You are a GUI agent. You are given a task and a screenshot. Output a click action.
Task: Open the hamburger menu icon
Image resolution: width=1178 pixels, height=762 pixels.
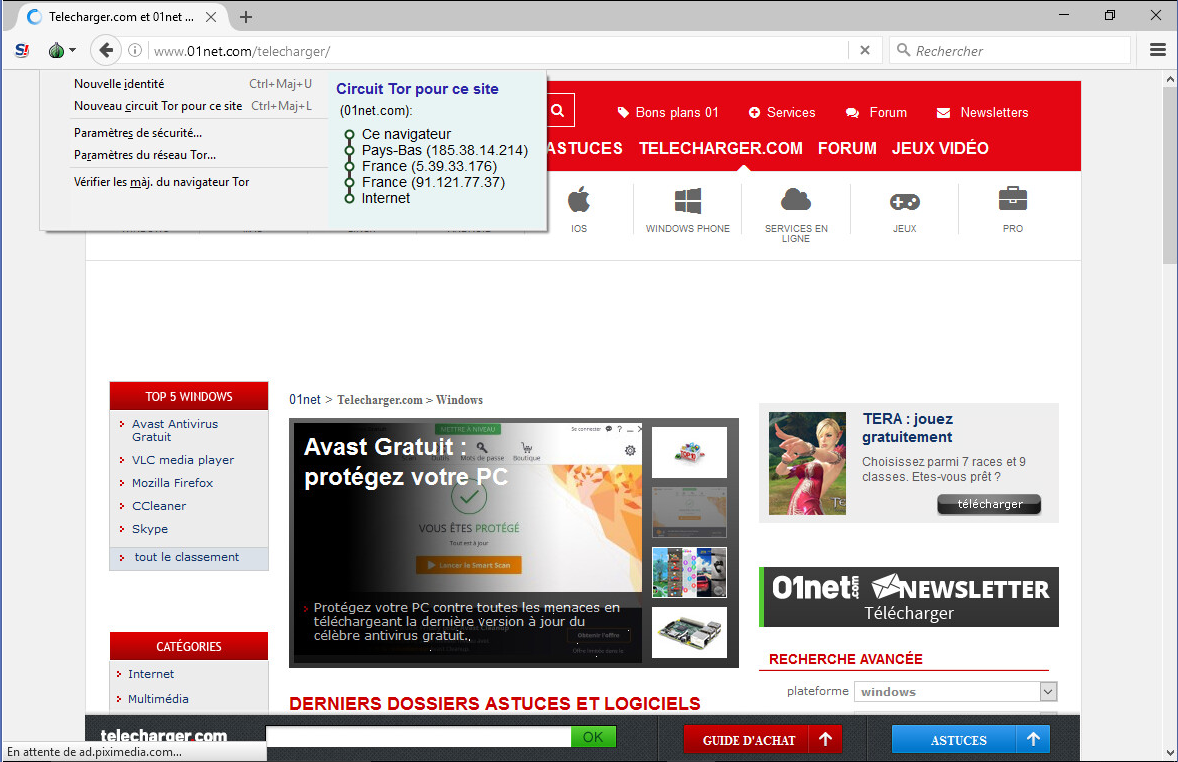click(x=1158, y=50)
